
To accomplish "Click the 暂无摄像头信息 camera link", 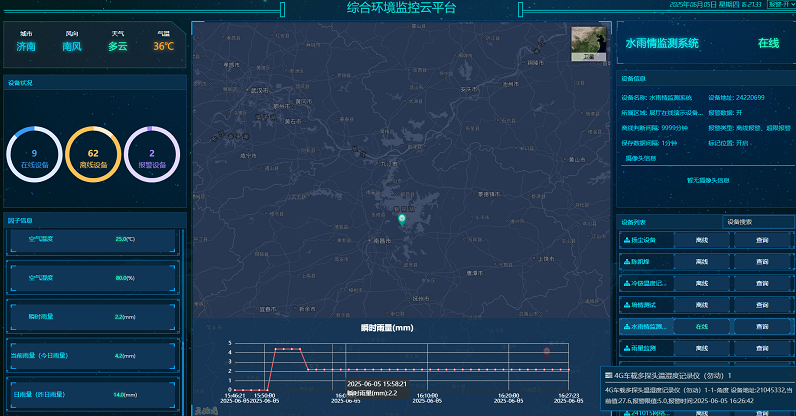I will (707, 181).
